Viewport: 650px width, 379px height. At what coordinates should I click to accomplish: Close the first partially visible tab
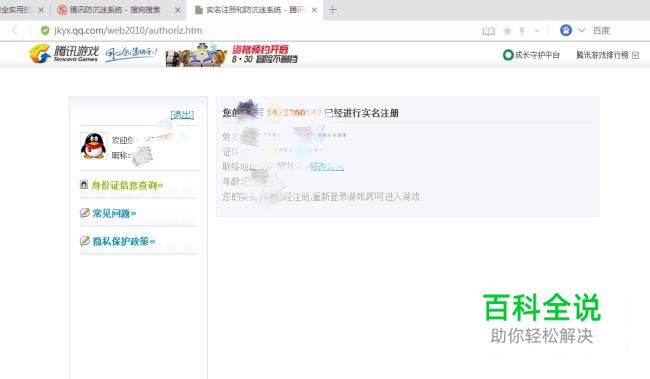click(41, 10)
